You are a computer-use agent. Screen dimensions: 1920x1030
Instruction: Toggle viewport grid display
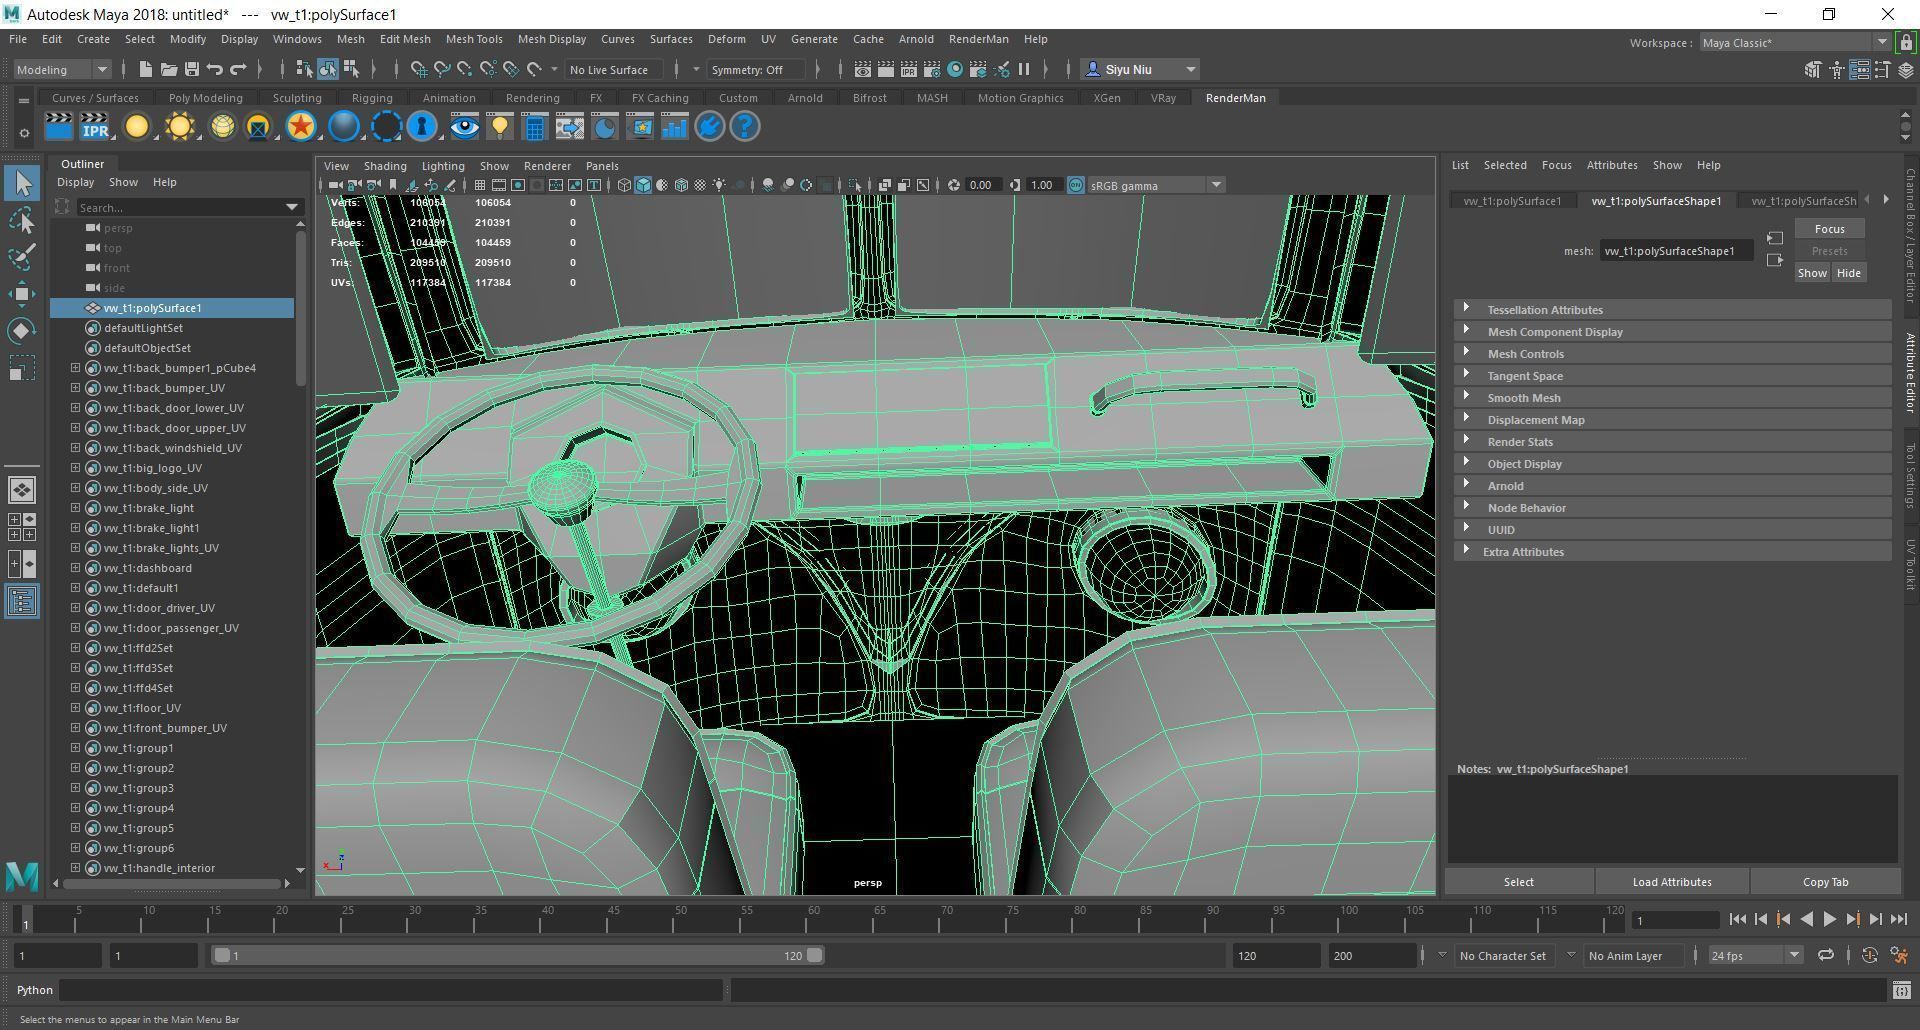coord(480,185)
